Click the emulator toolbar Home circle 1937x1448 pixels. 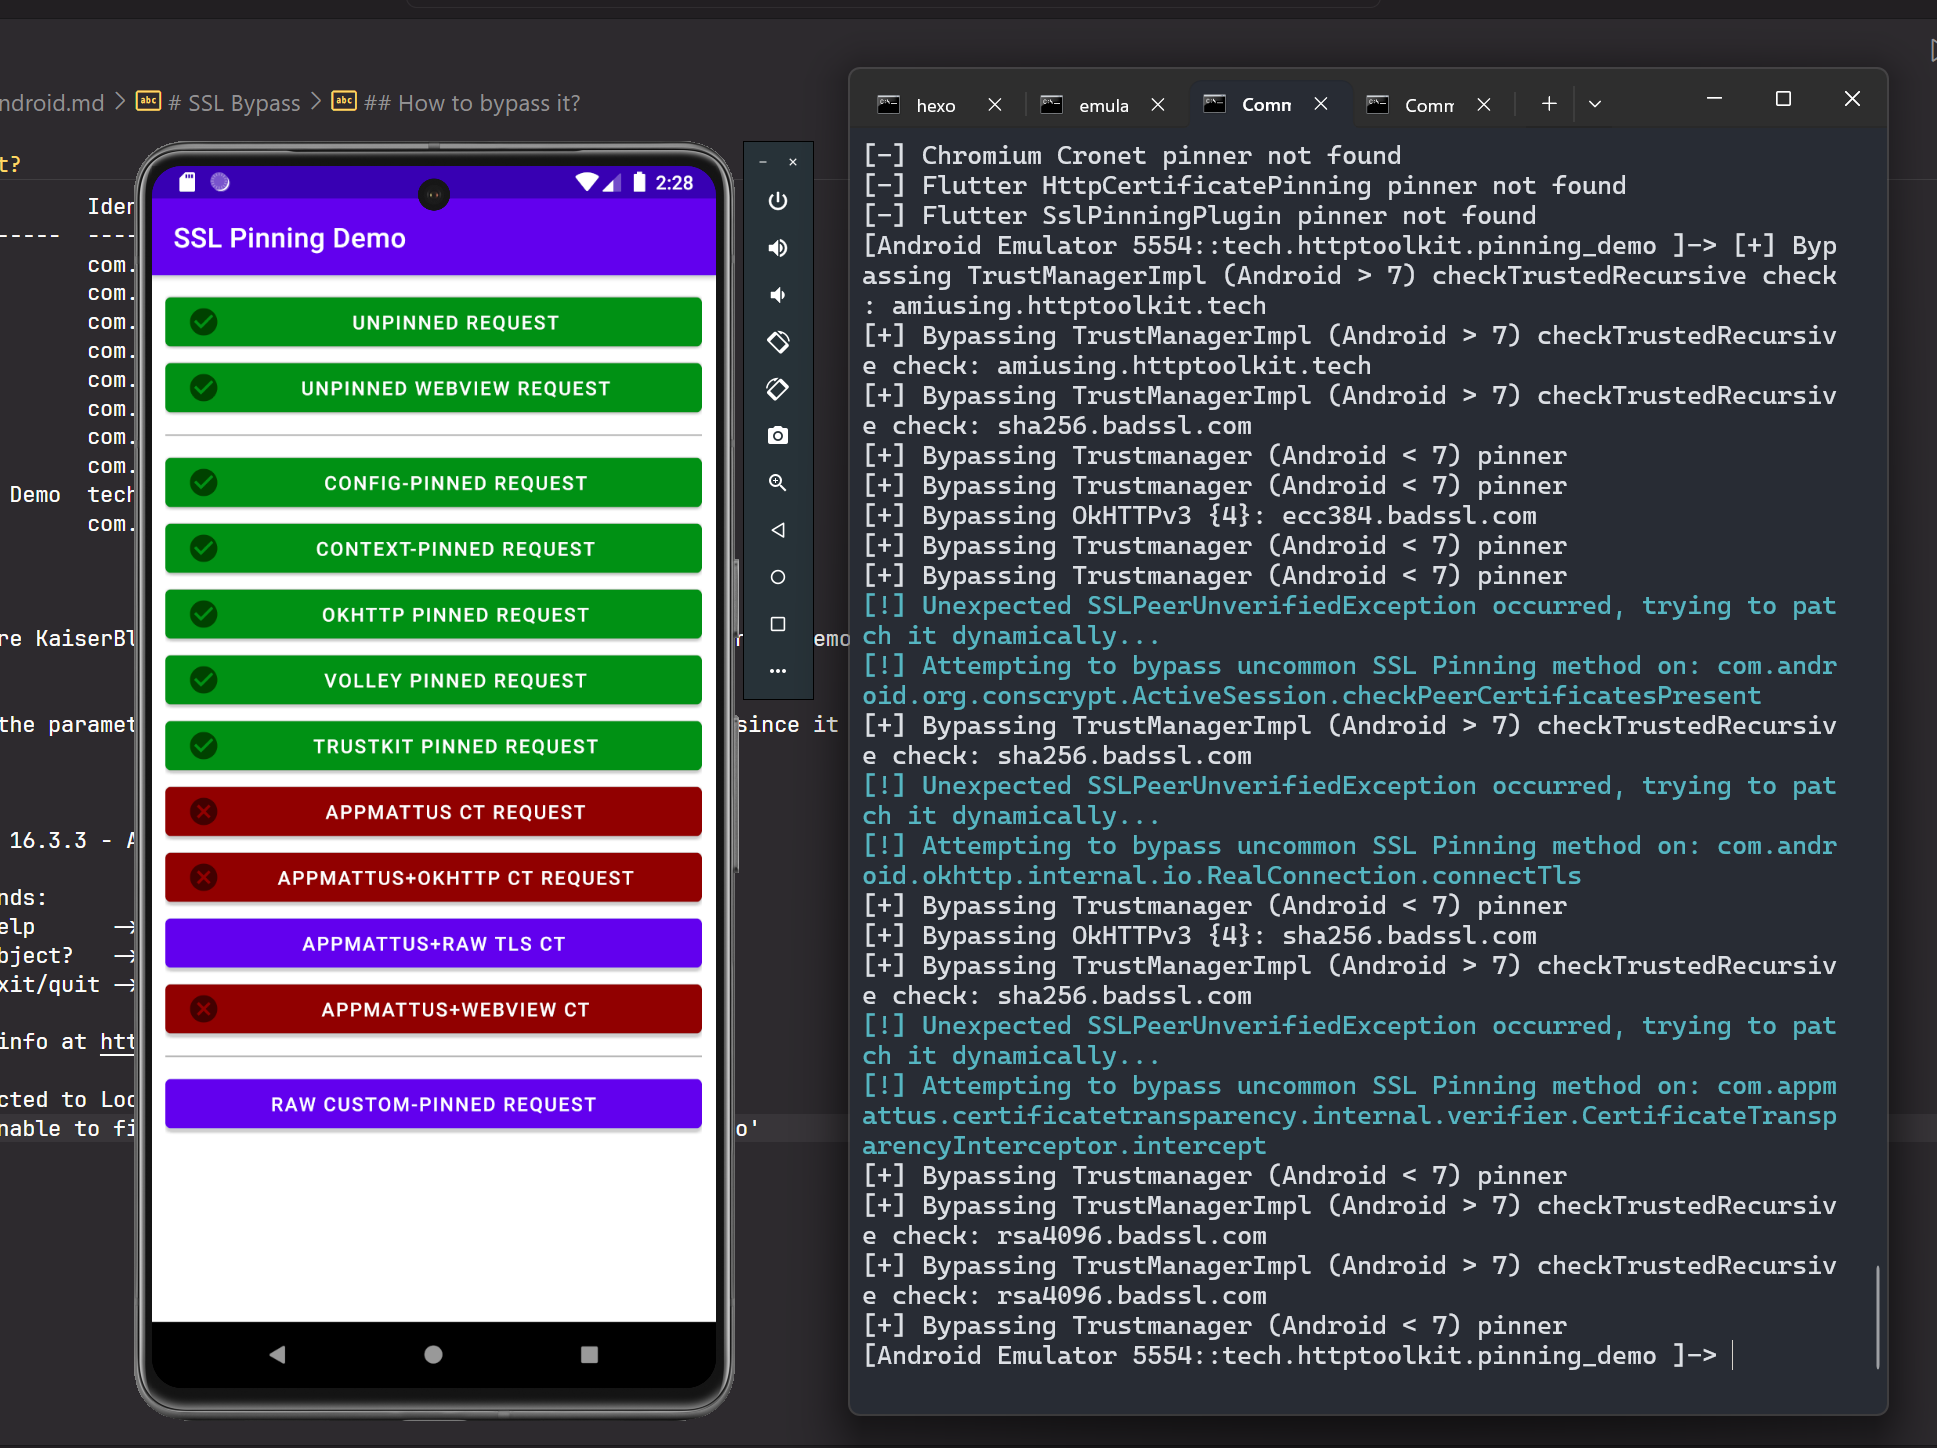[x=778, y=577]
